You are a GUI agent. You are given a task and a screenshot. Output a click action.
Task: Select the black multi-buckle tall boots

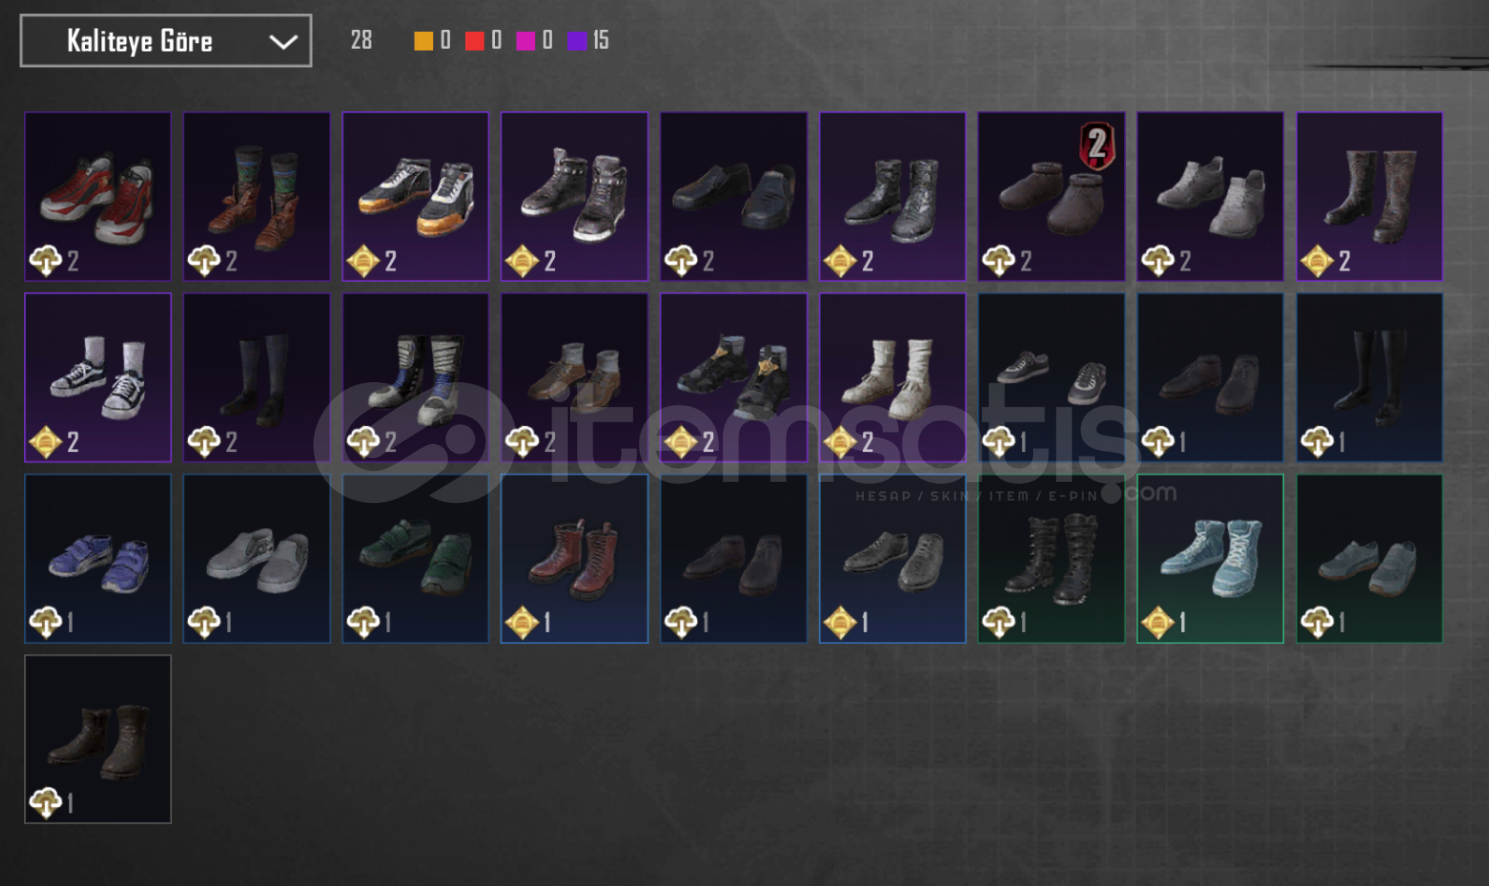coord(1052,558)
